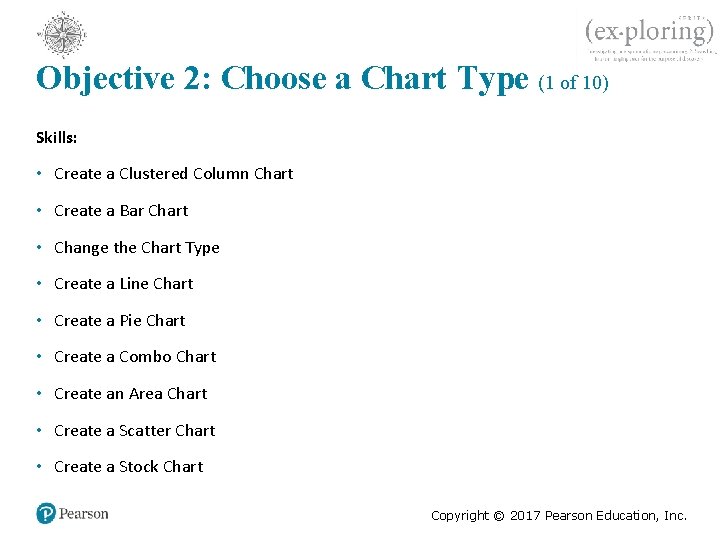Click the bullet dot before Create a Pie Chart
The image size is (720, 540).
pyautogui.click(x=38, y=321)
